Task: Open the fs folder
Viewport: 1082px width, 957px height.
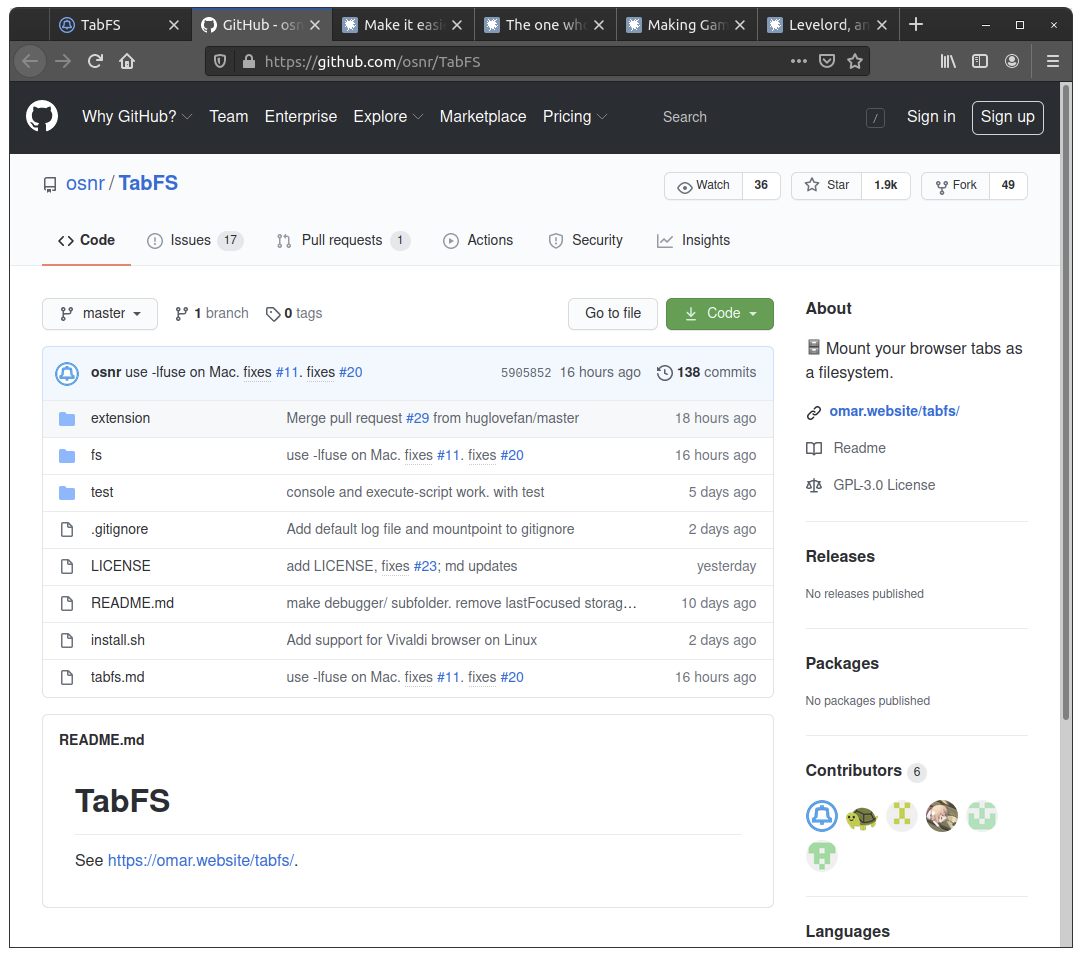Action: (96, 455)
